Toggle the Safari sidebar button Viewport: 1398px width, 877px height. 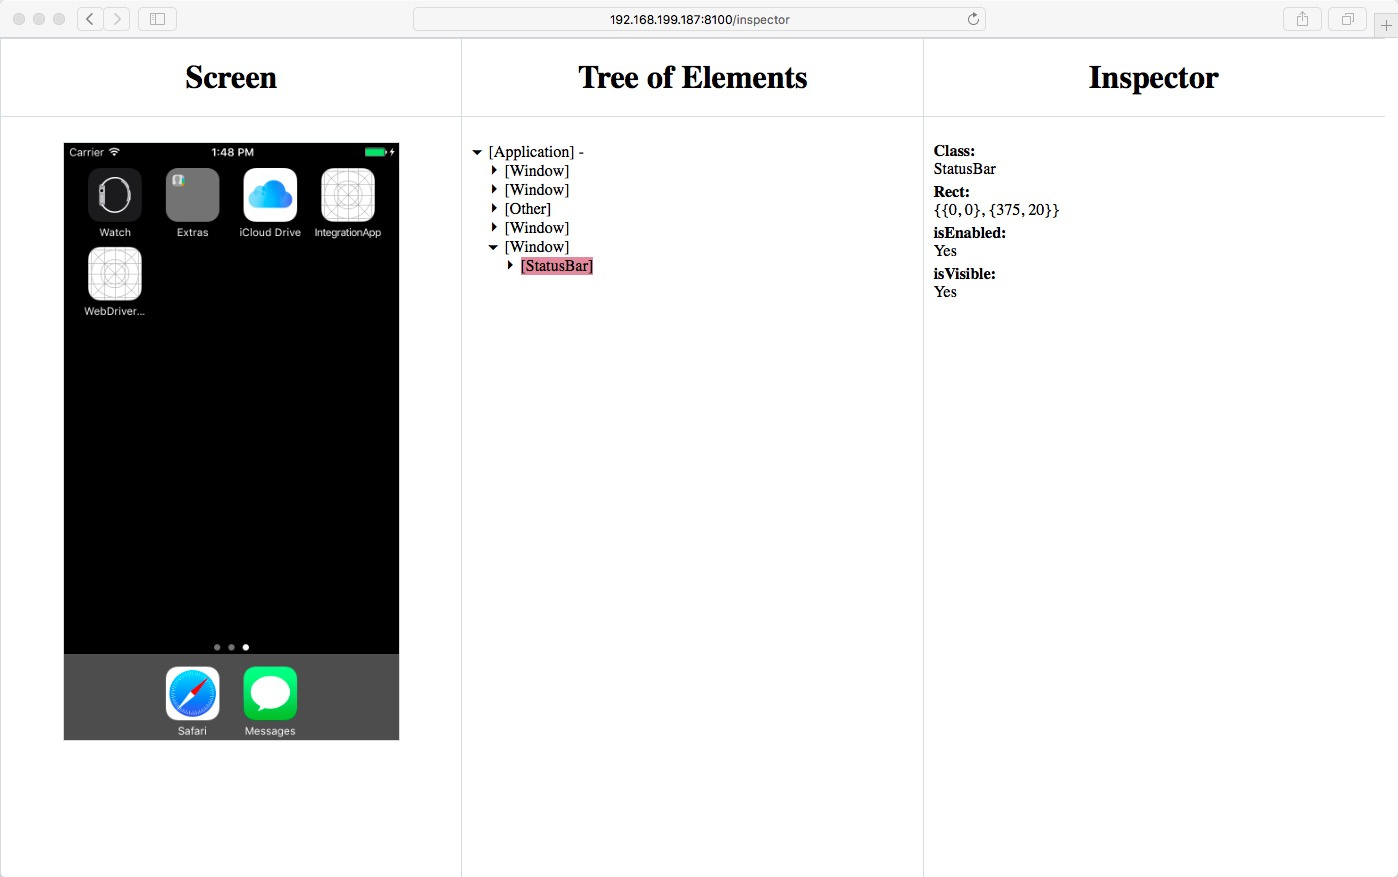[x=157, y=19]
